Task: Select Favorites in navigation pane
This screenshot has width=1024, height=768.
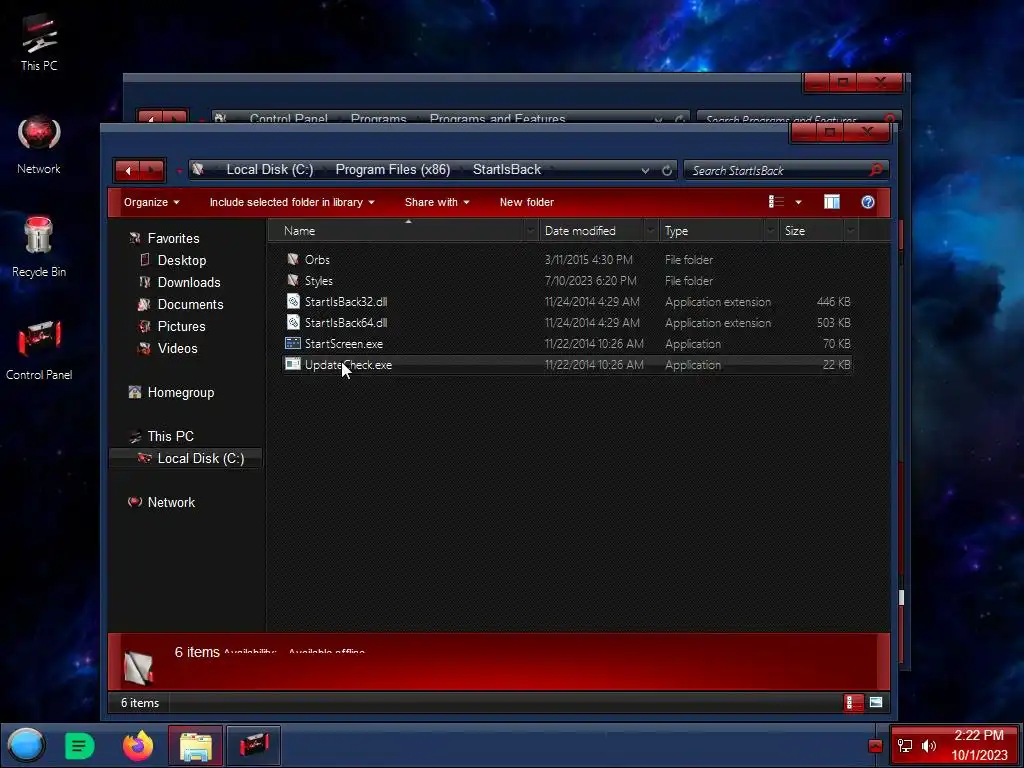Action: point(173,238)
